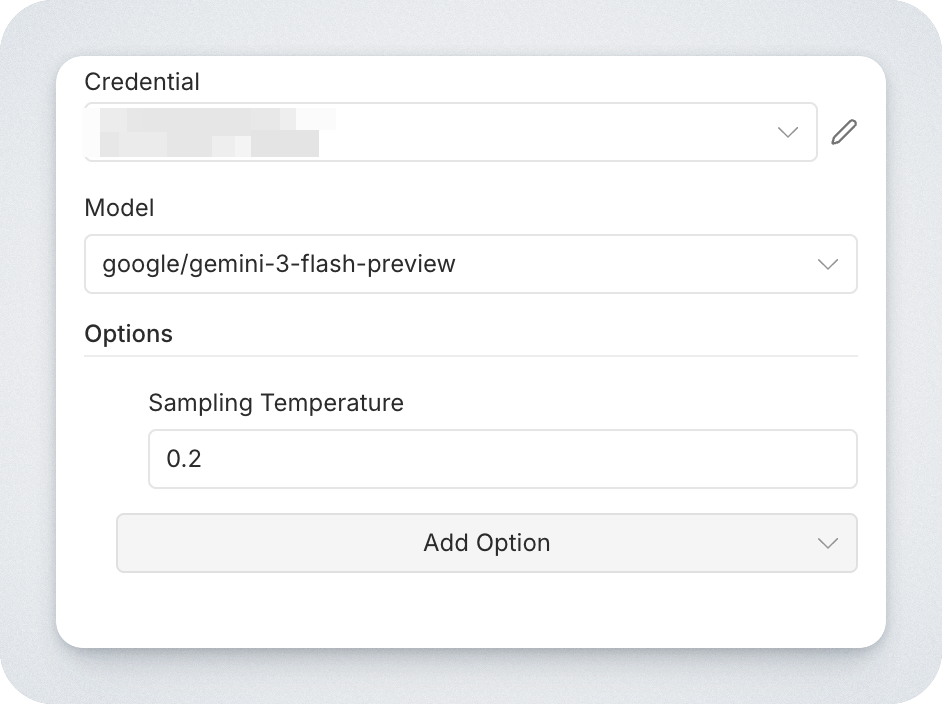Click the 0.2 value in temperature box

[184, 459]
